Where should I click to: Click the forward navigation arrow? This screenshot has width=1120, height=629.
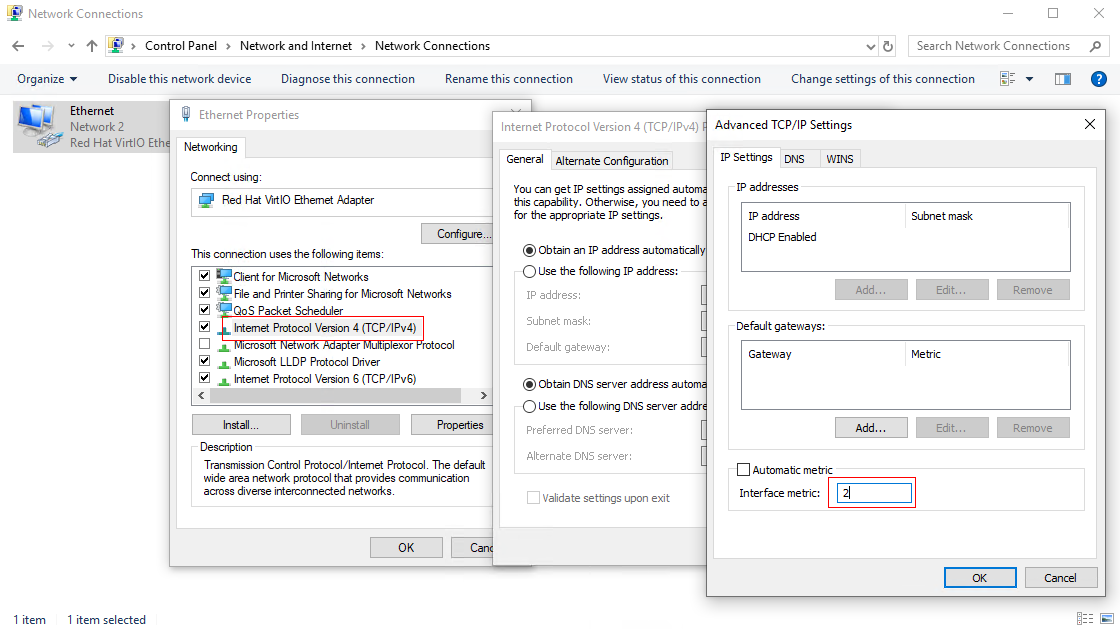pos(48,46)
